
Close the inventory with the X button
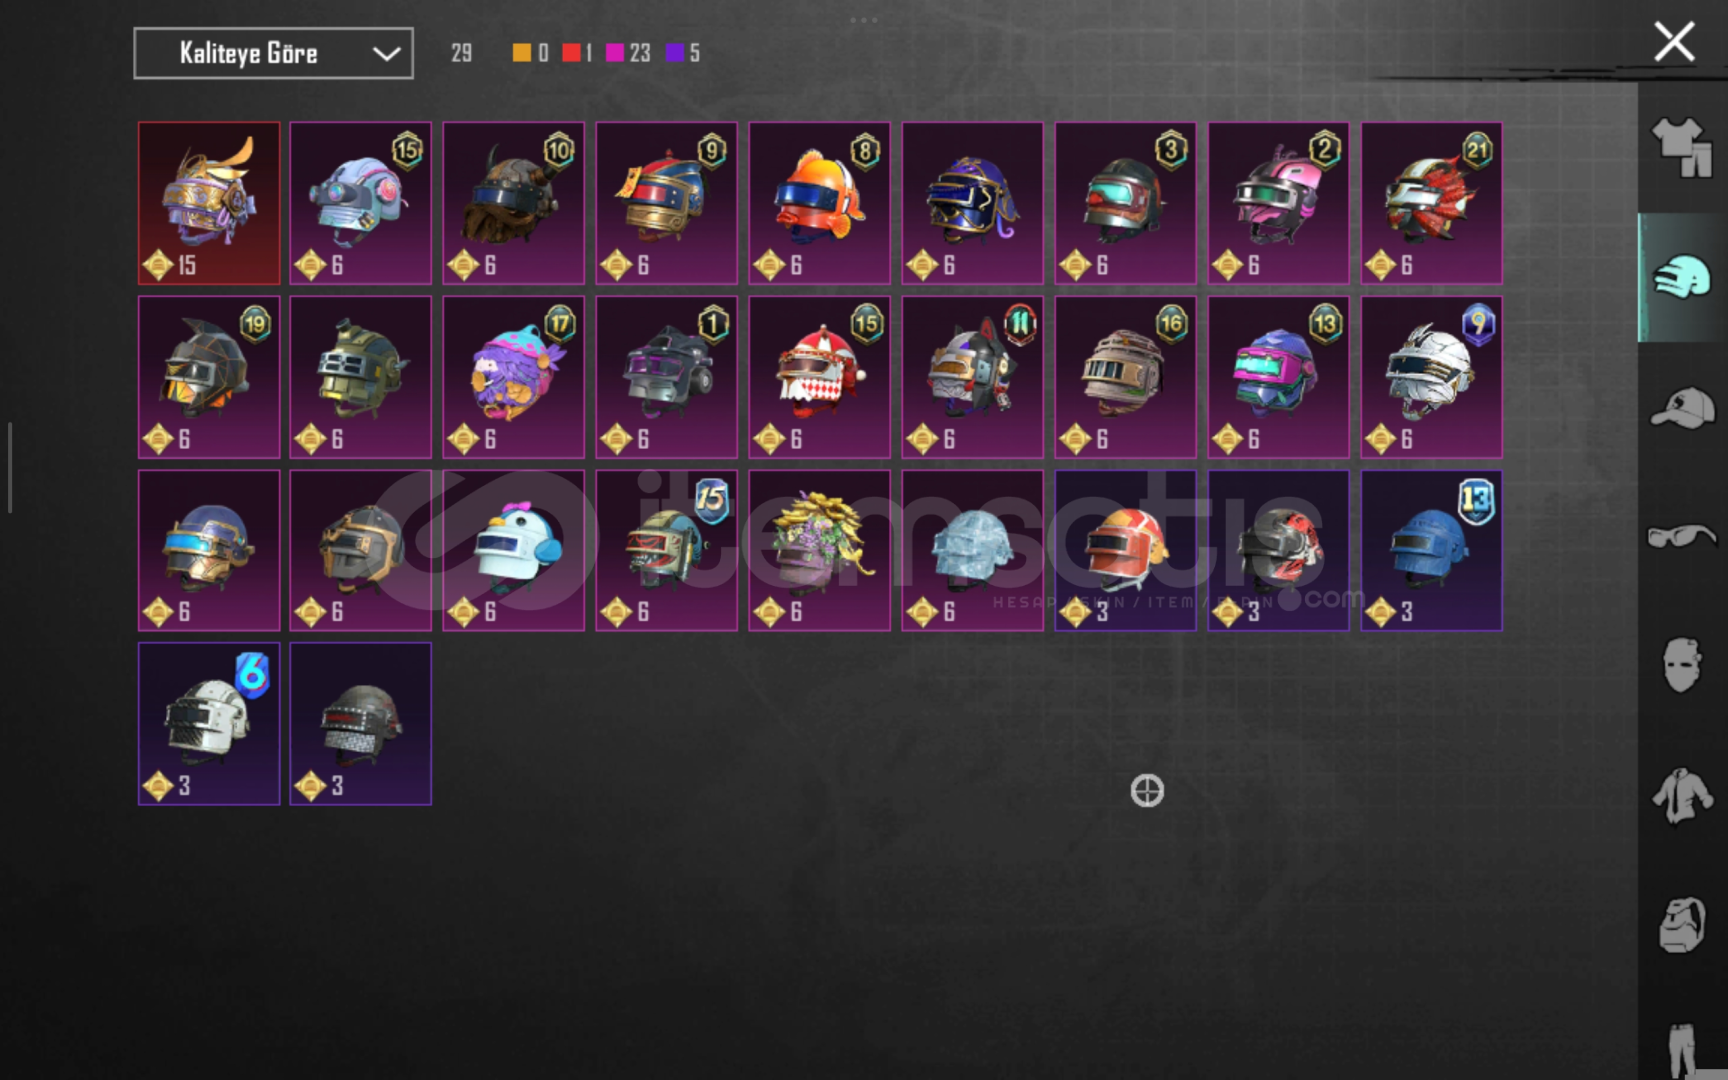[x=1674, y=42]
